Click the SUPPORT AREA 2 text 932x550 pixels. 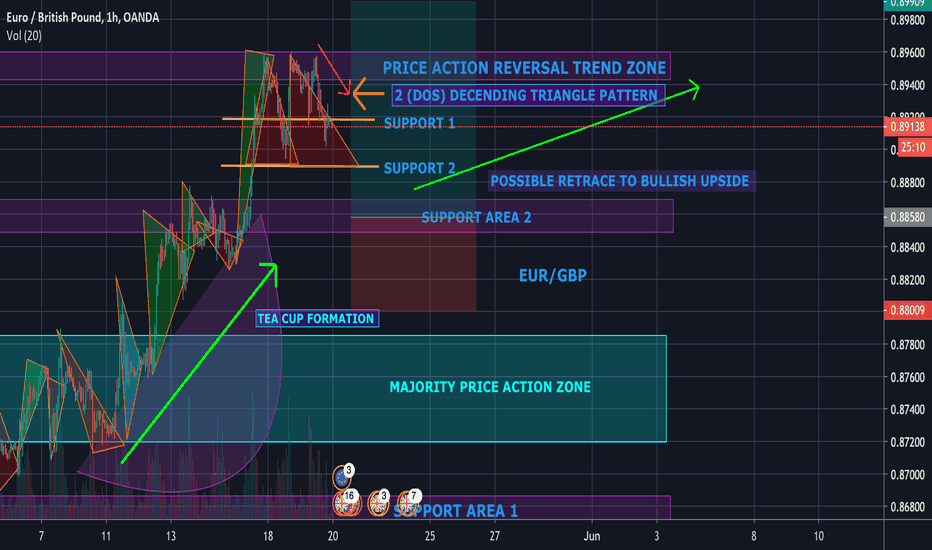pos(476,218)
